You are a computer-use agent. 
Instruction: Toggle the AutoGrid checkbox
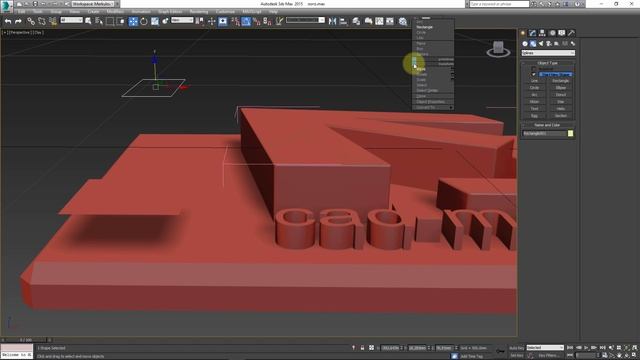[533, 69]
